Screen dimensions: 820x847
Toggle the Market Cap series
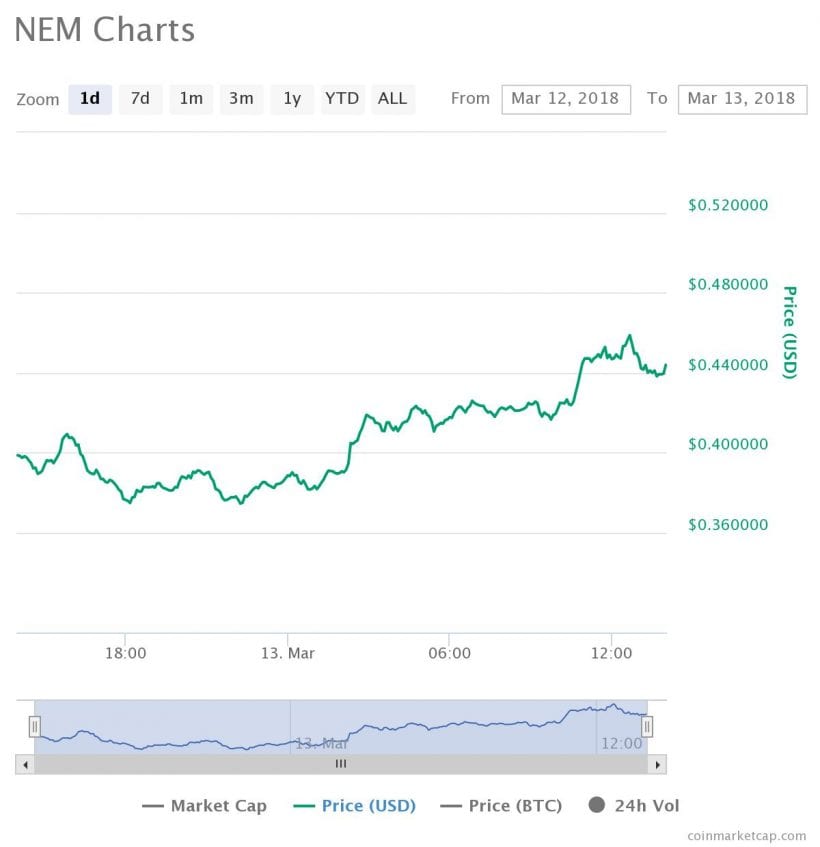pyautogui.click(x=205, y=805)
